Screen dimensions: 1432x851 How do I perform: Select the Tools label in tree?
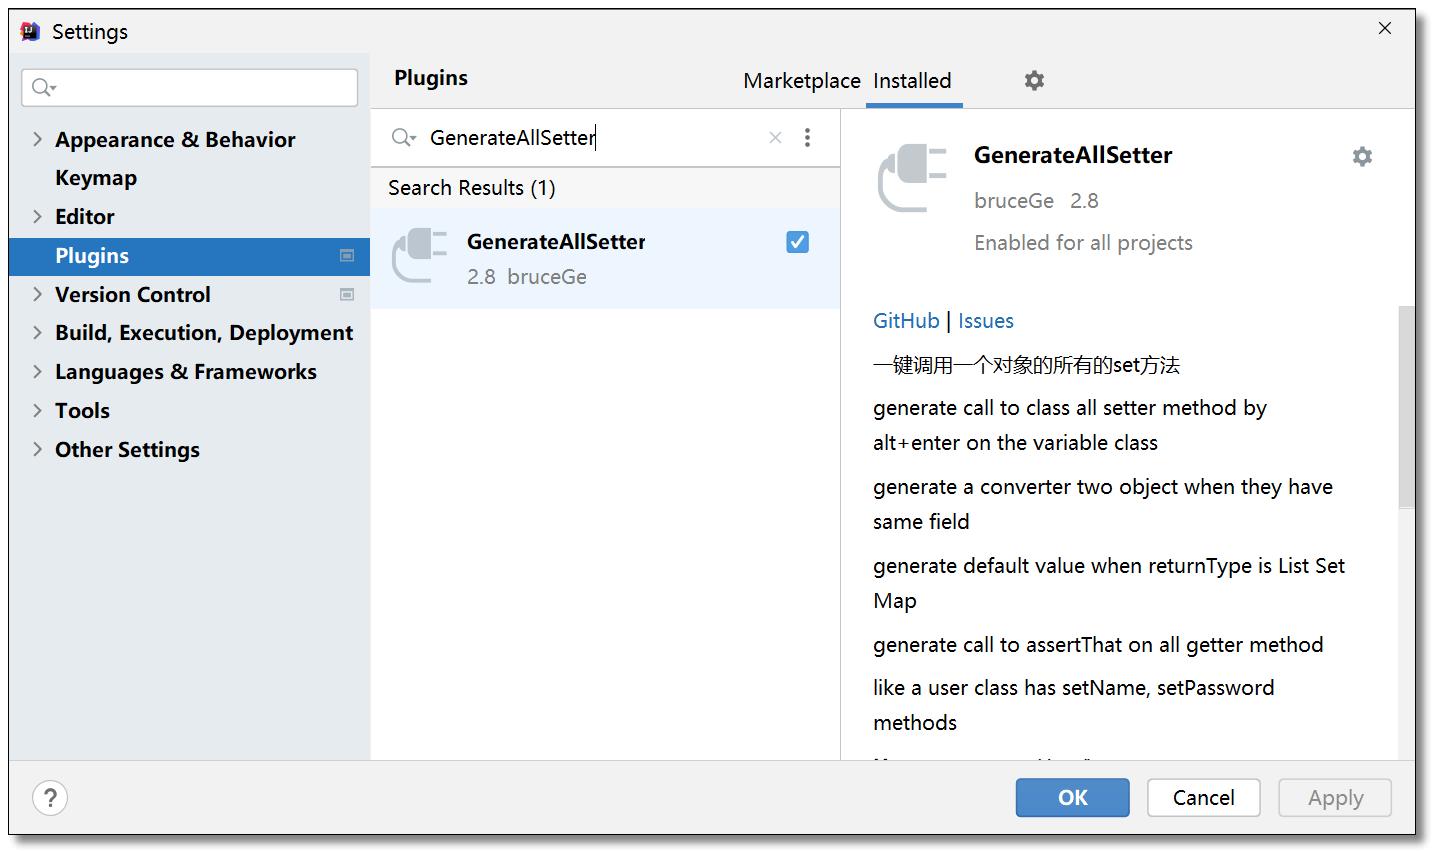tap(82, 411)
